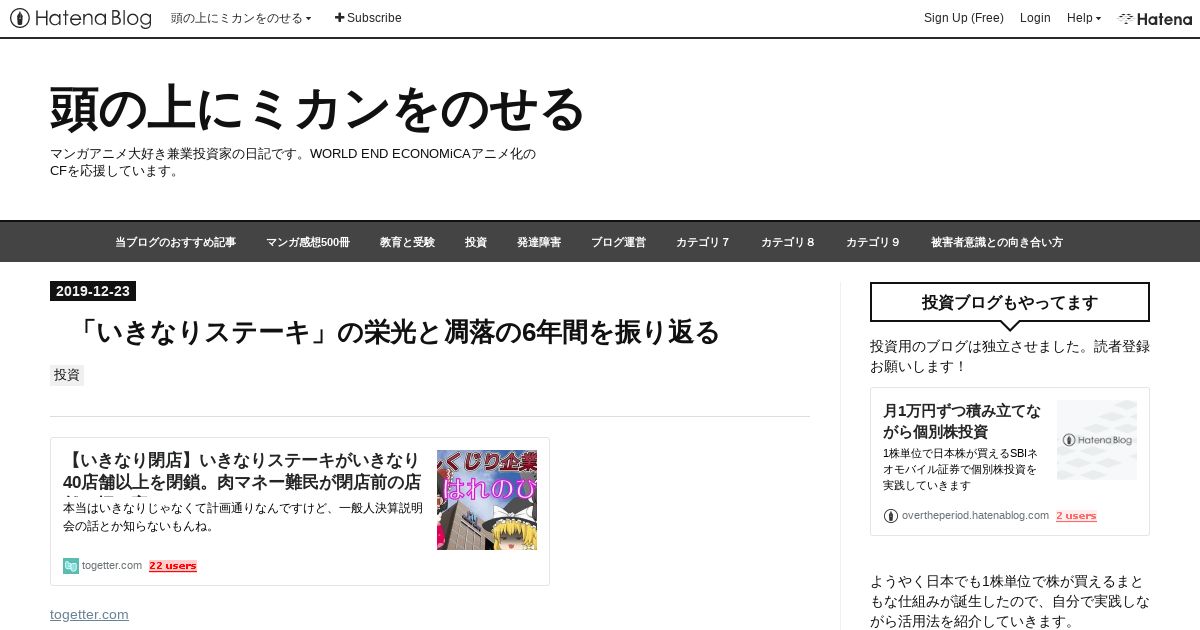
Task: Click the overtheperiod.hatenablog.com favicon icon
Action: tap(891, 516)
